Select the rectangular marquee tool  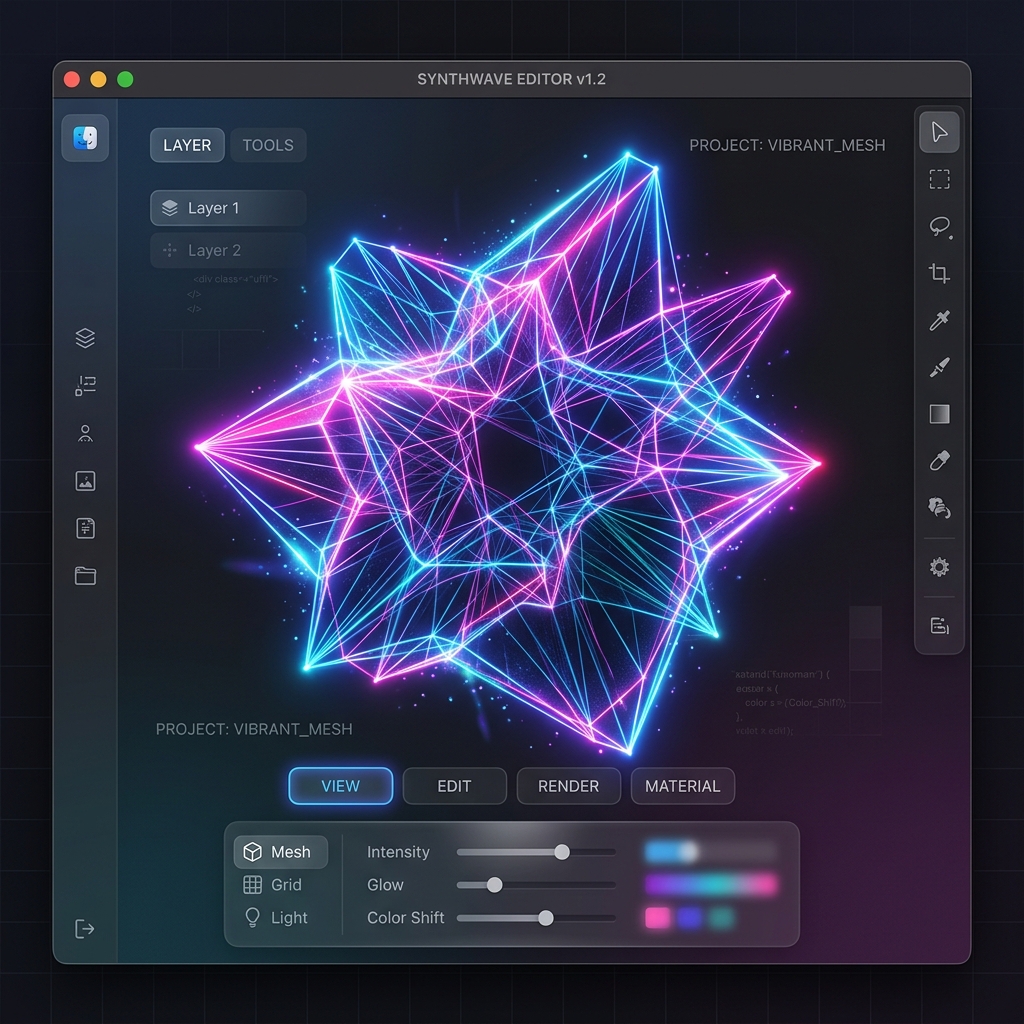click(939, 179)
